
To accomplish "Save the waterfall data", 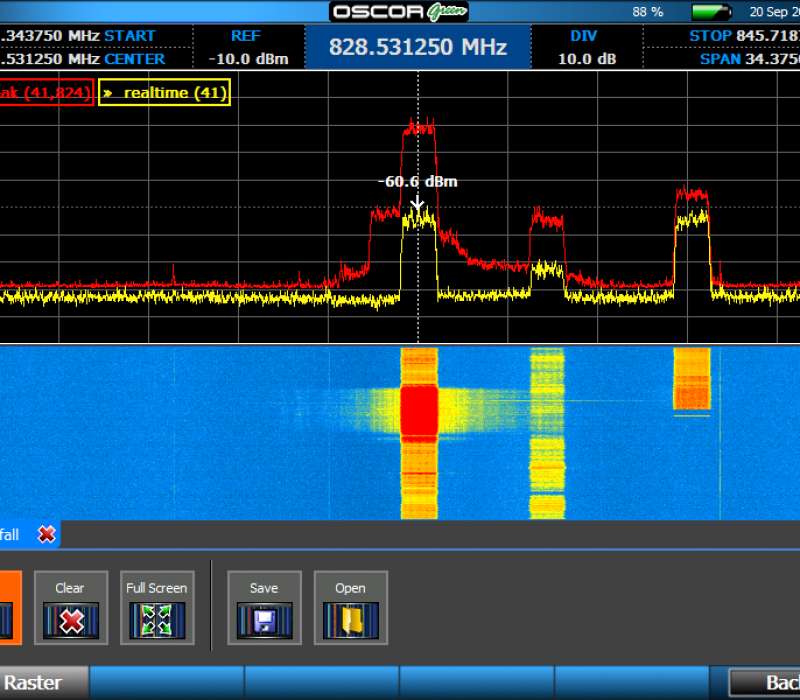I will [264, 608].
